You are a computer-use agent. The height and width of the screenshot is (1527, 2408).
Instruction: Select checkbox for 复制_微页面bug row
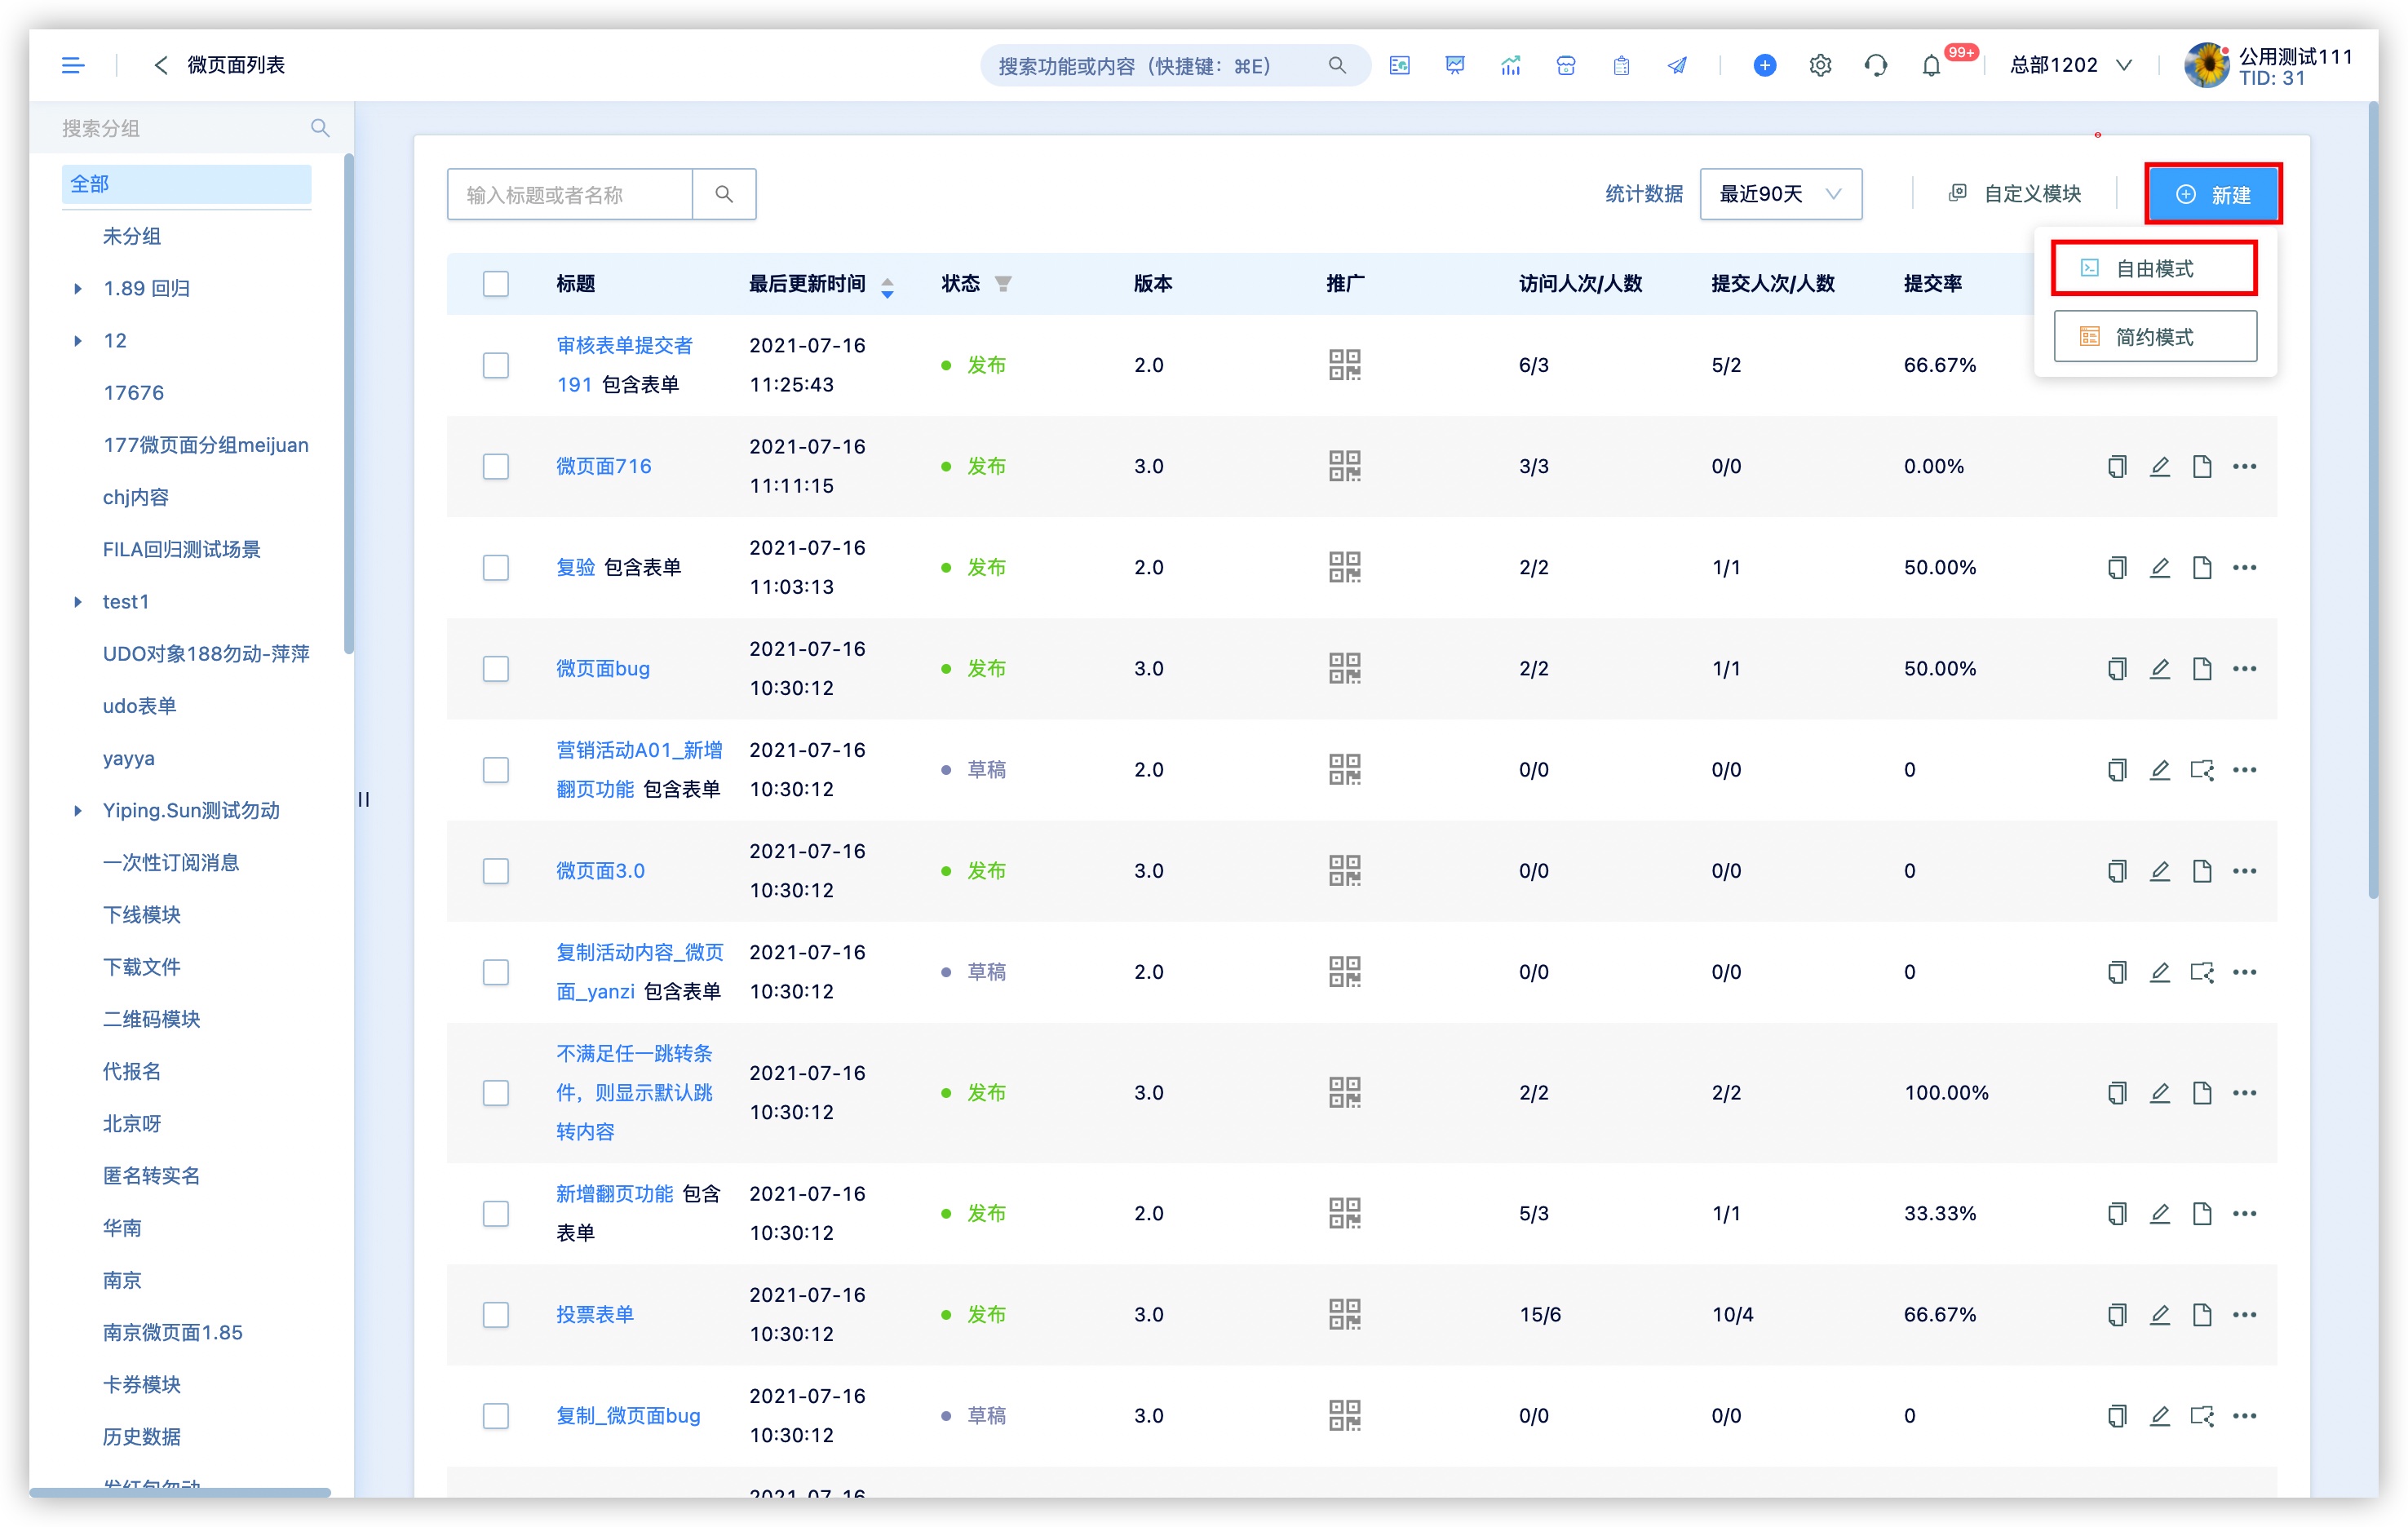point(495,1415)
